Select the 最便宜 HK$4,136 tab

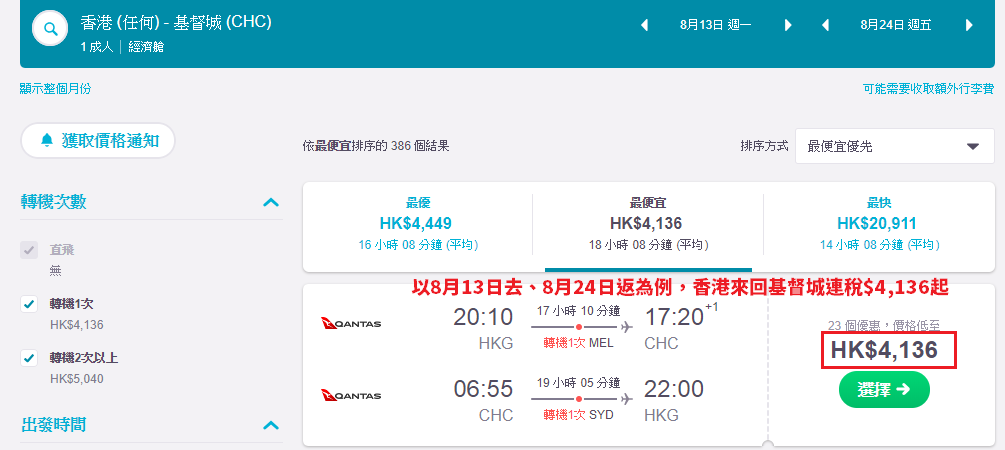(x=648, y=224)
